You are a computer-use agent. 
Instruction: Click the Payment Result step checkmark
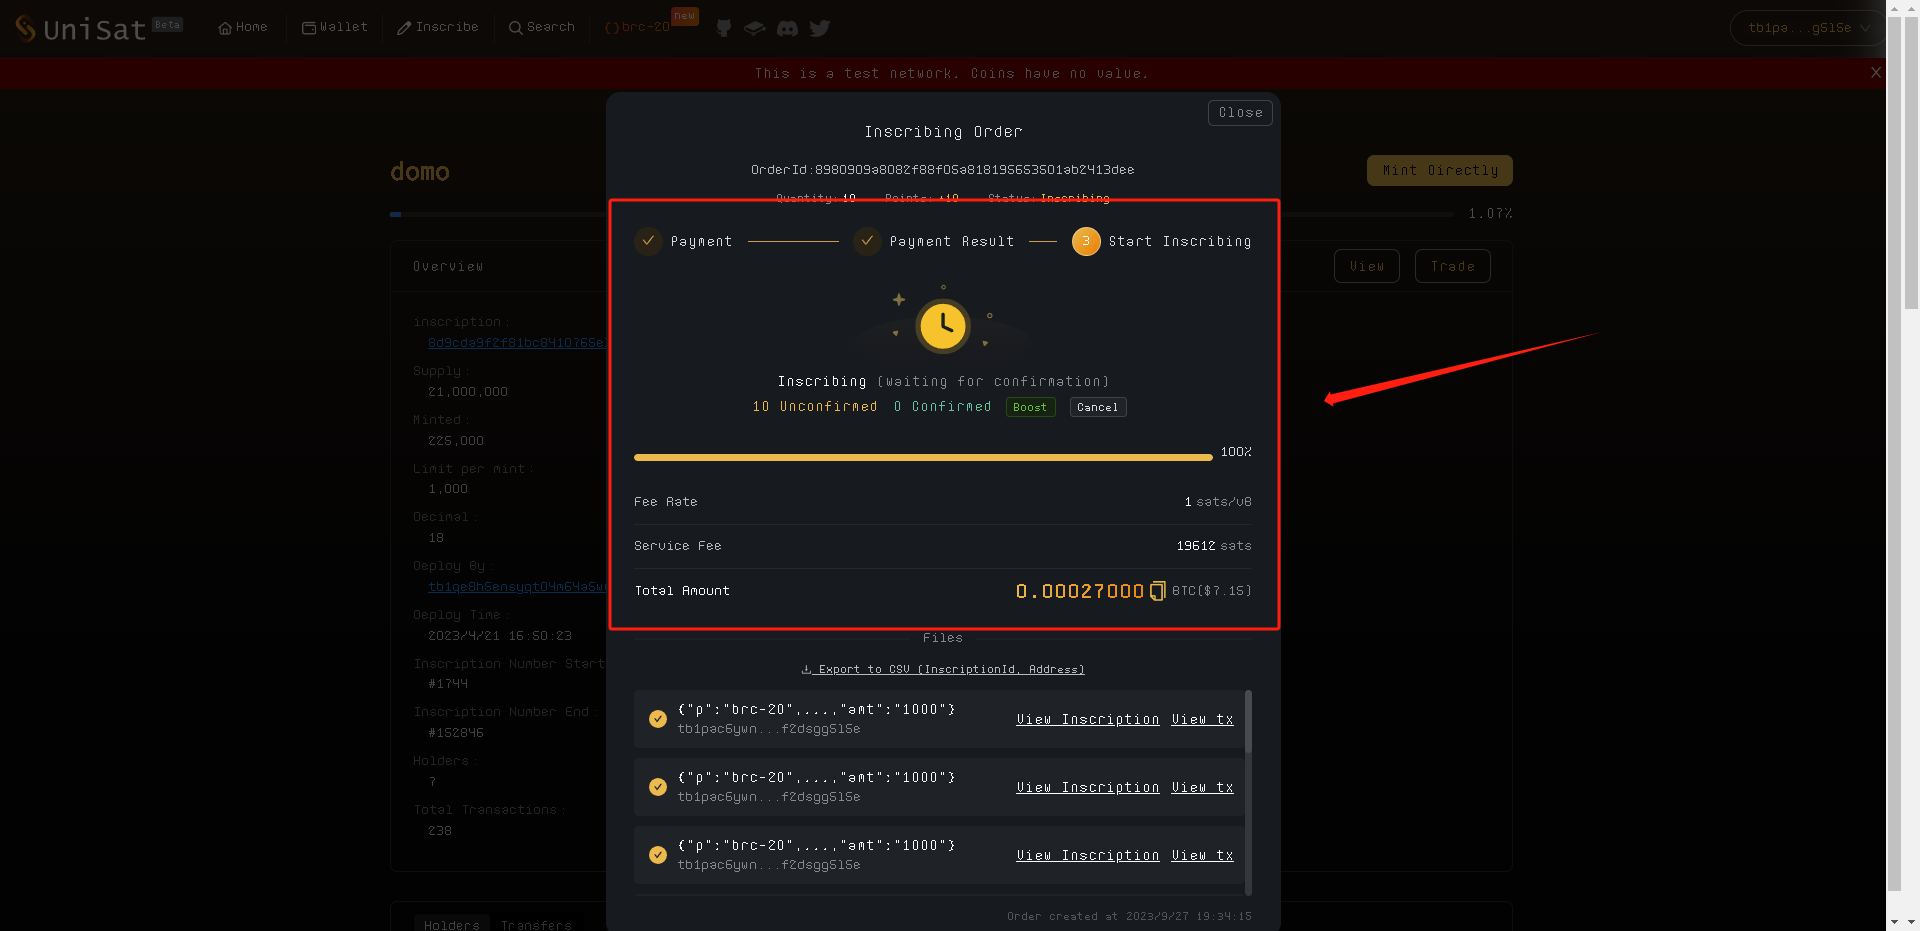867,241
